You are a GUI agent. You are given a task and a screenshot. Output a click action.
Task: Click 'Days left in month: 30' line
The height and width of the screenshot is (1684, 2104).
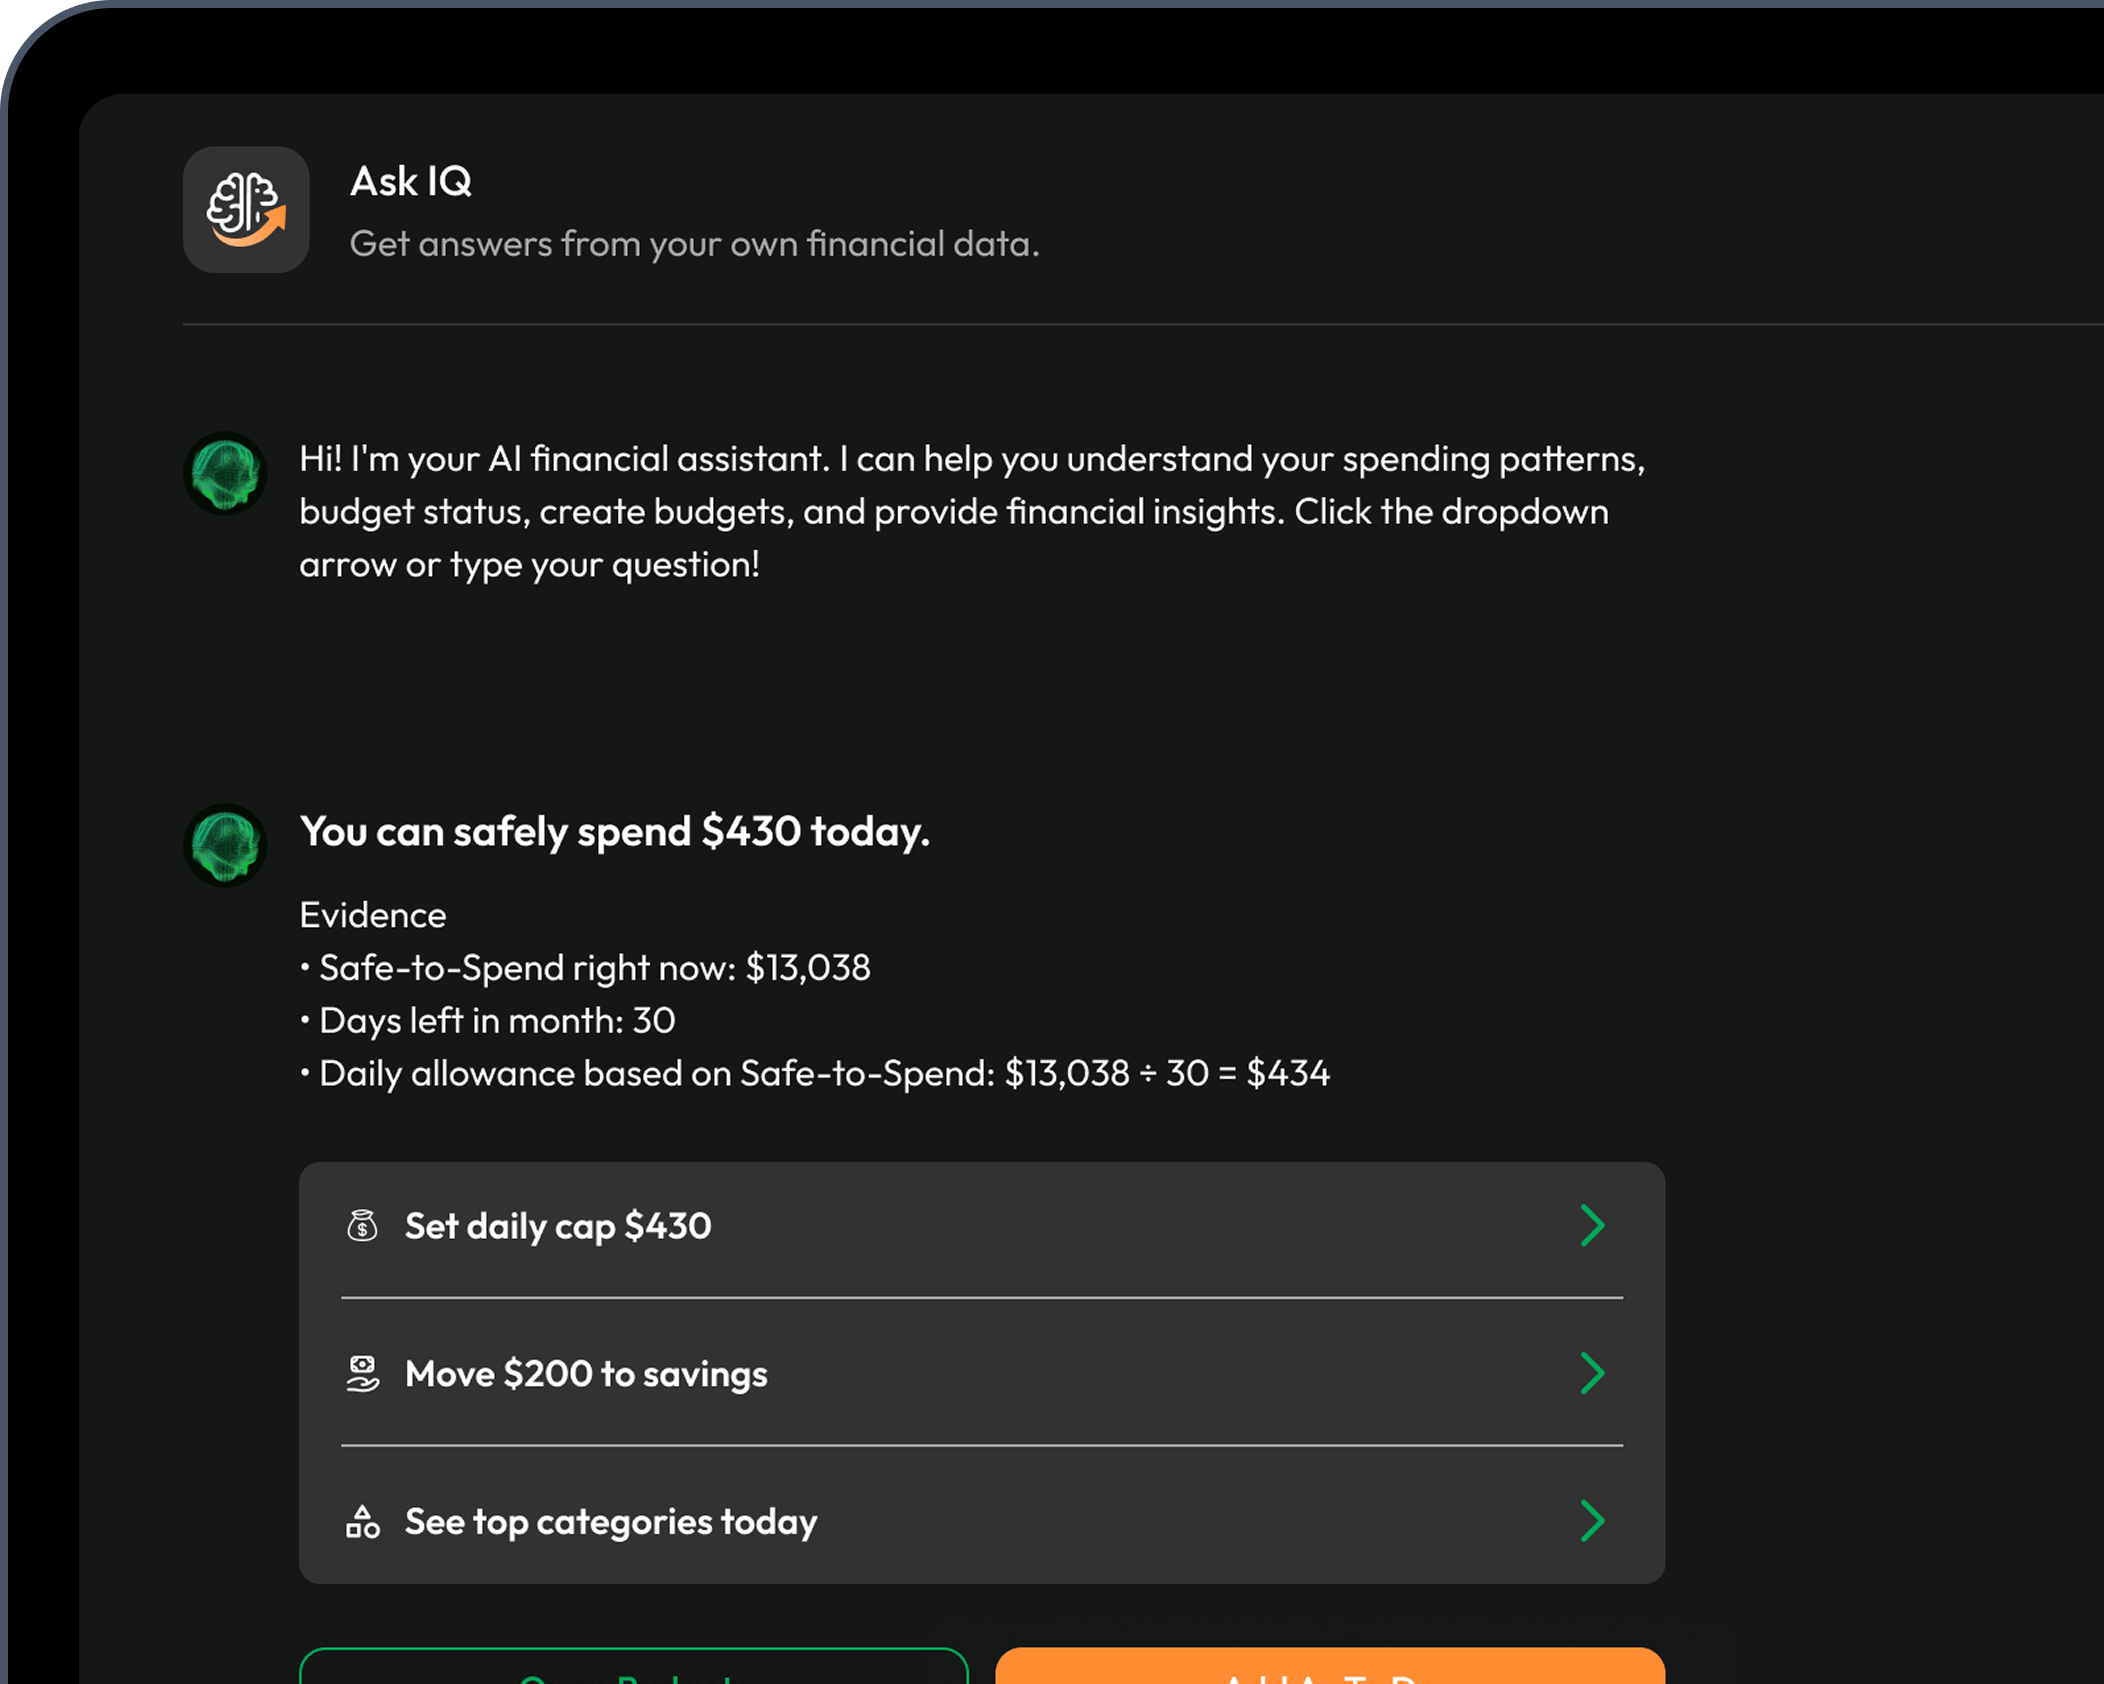click(x=488, y=1021)
